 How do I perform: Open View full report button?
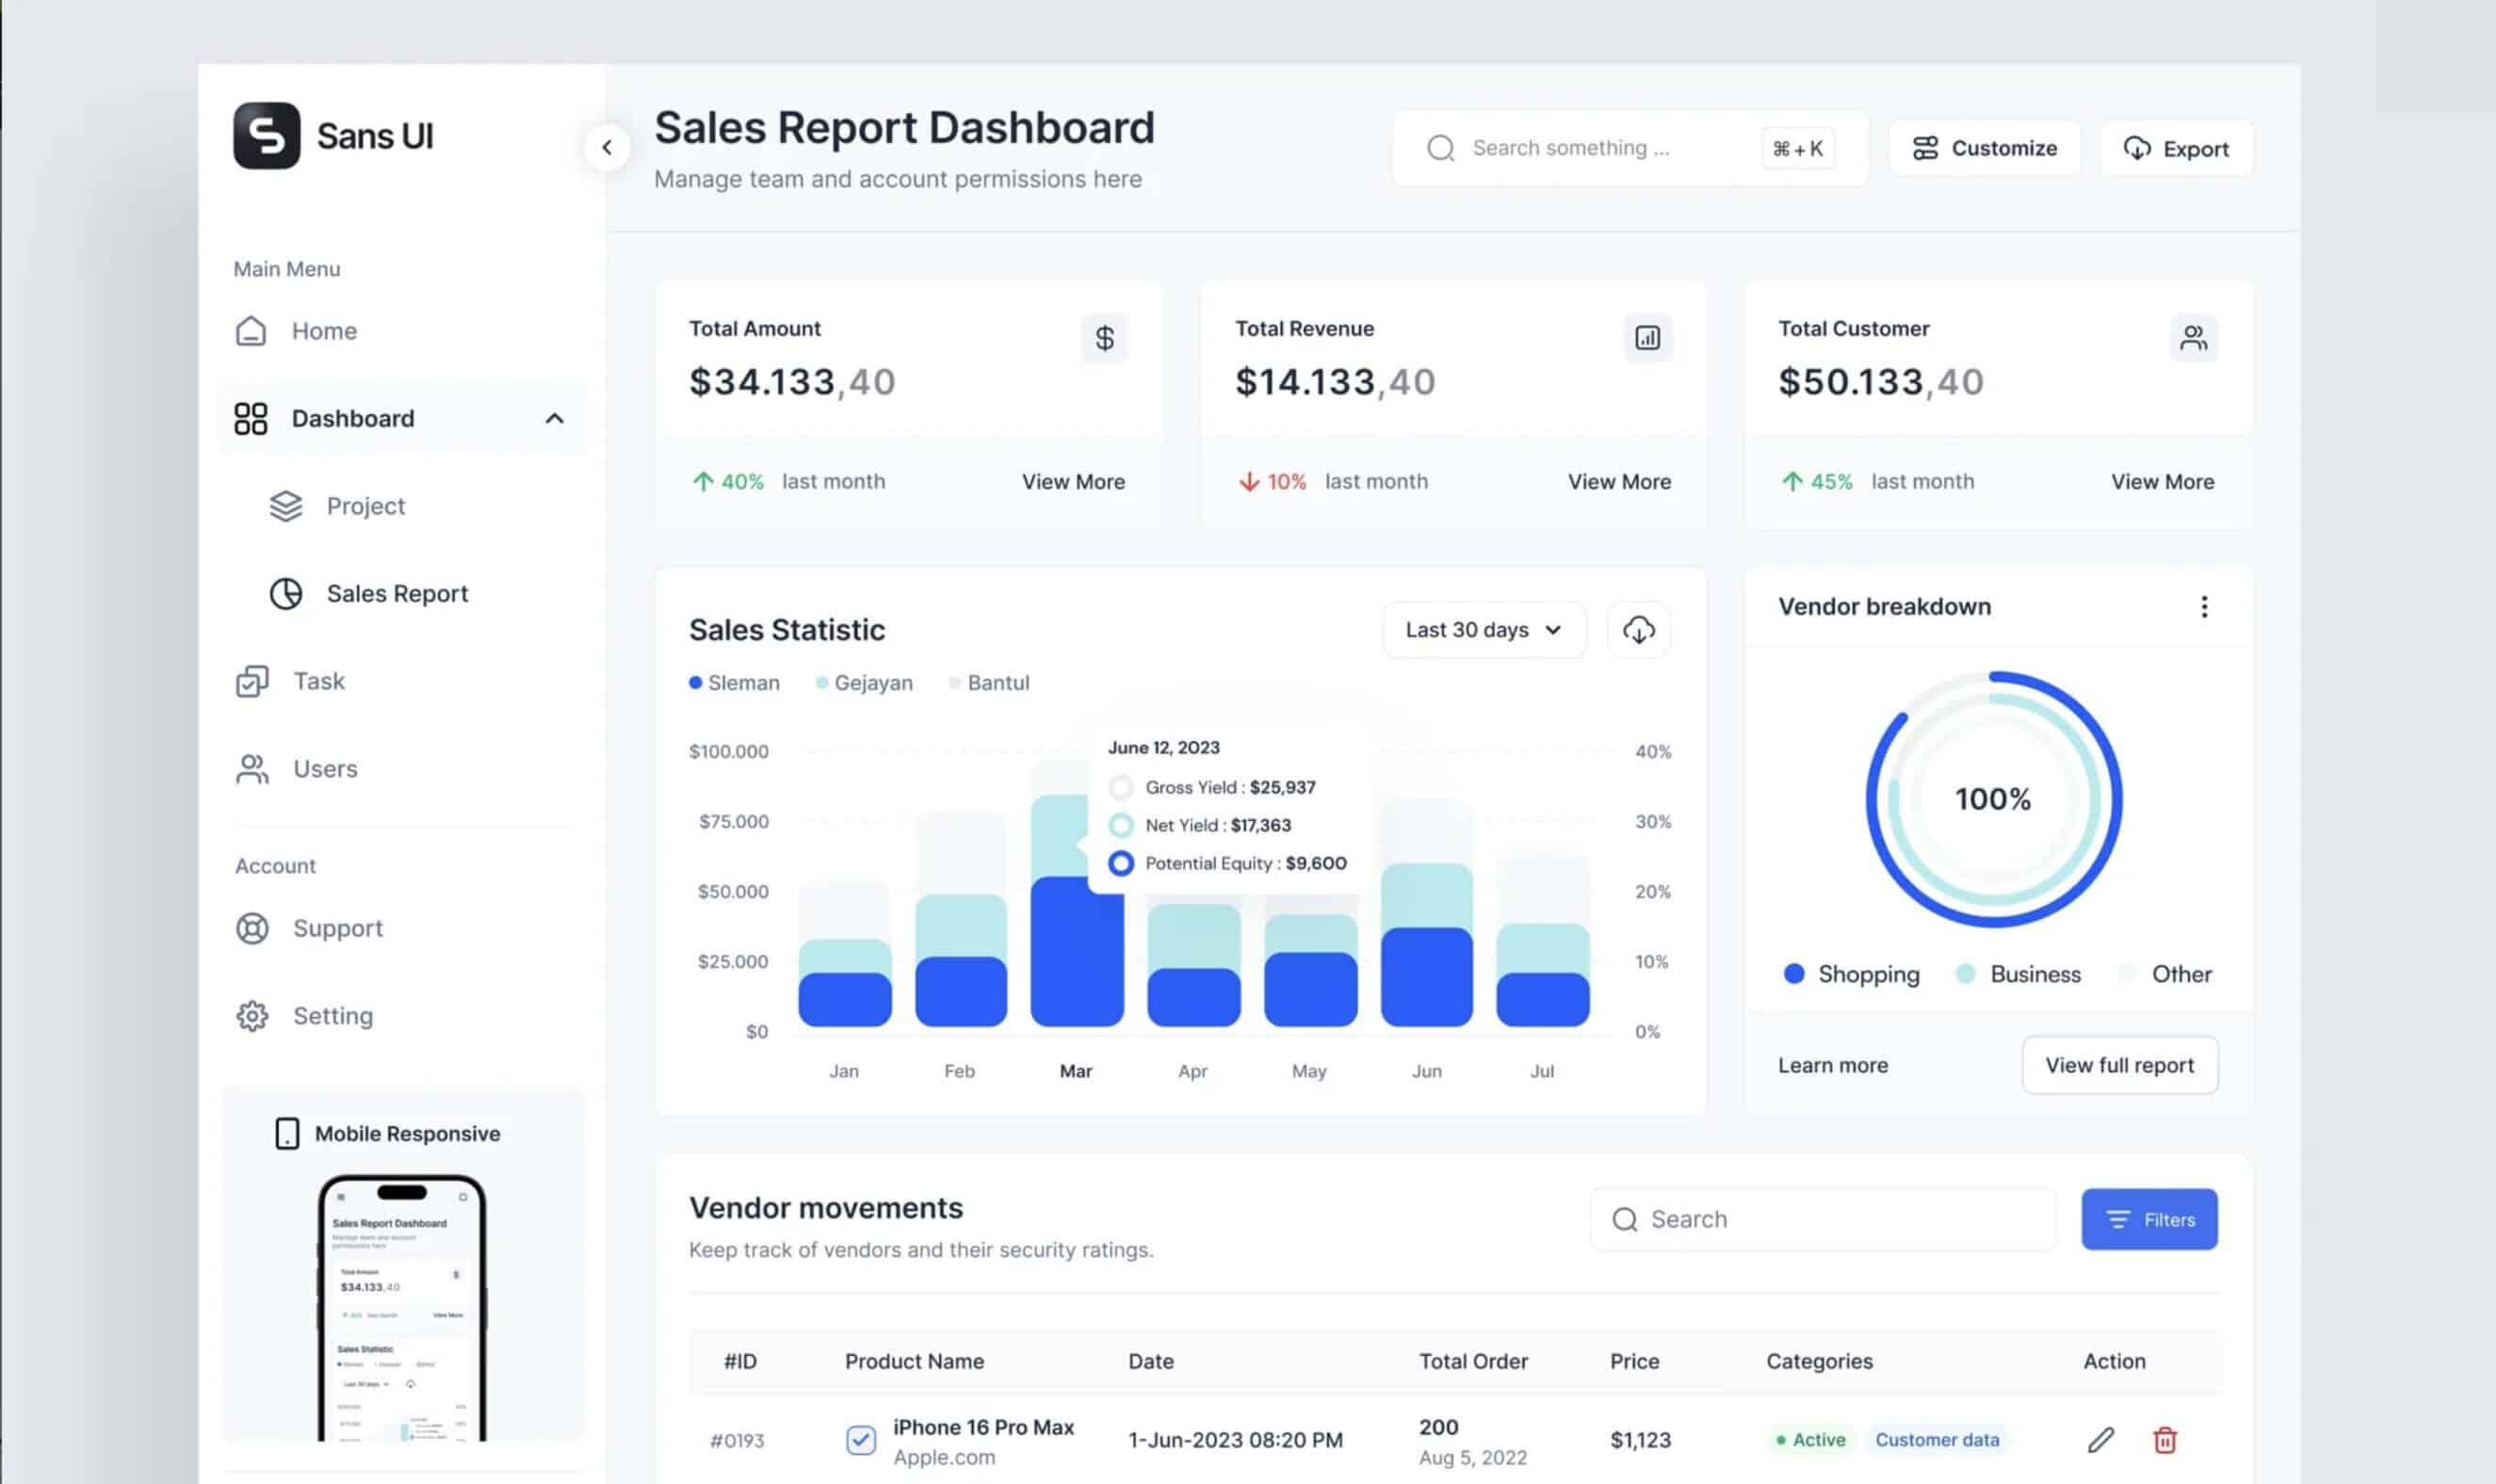(x=2119, y=1065)
